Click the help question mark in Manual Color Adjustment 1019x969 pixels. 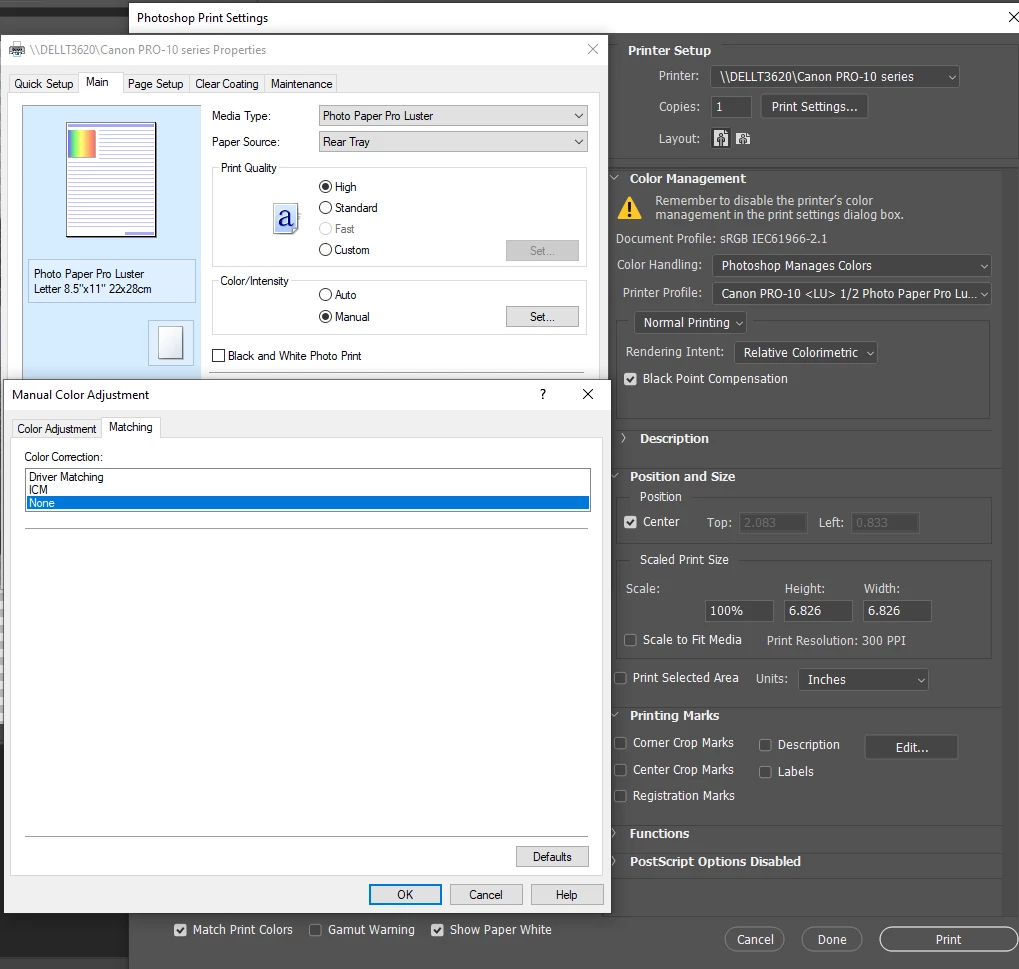(543, 394)
